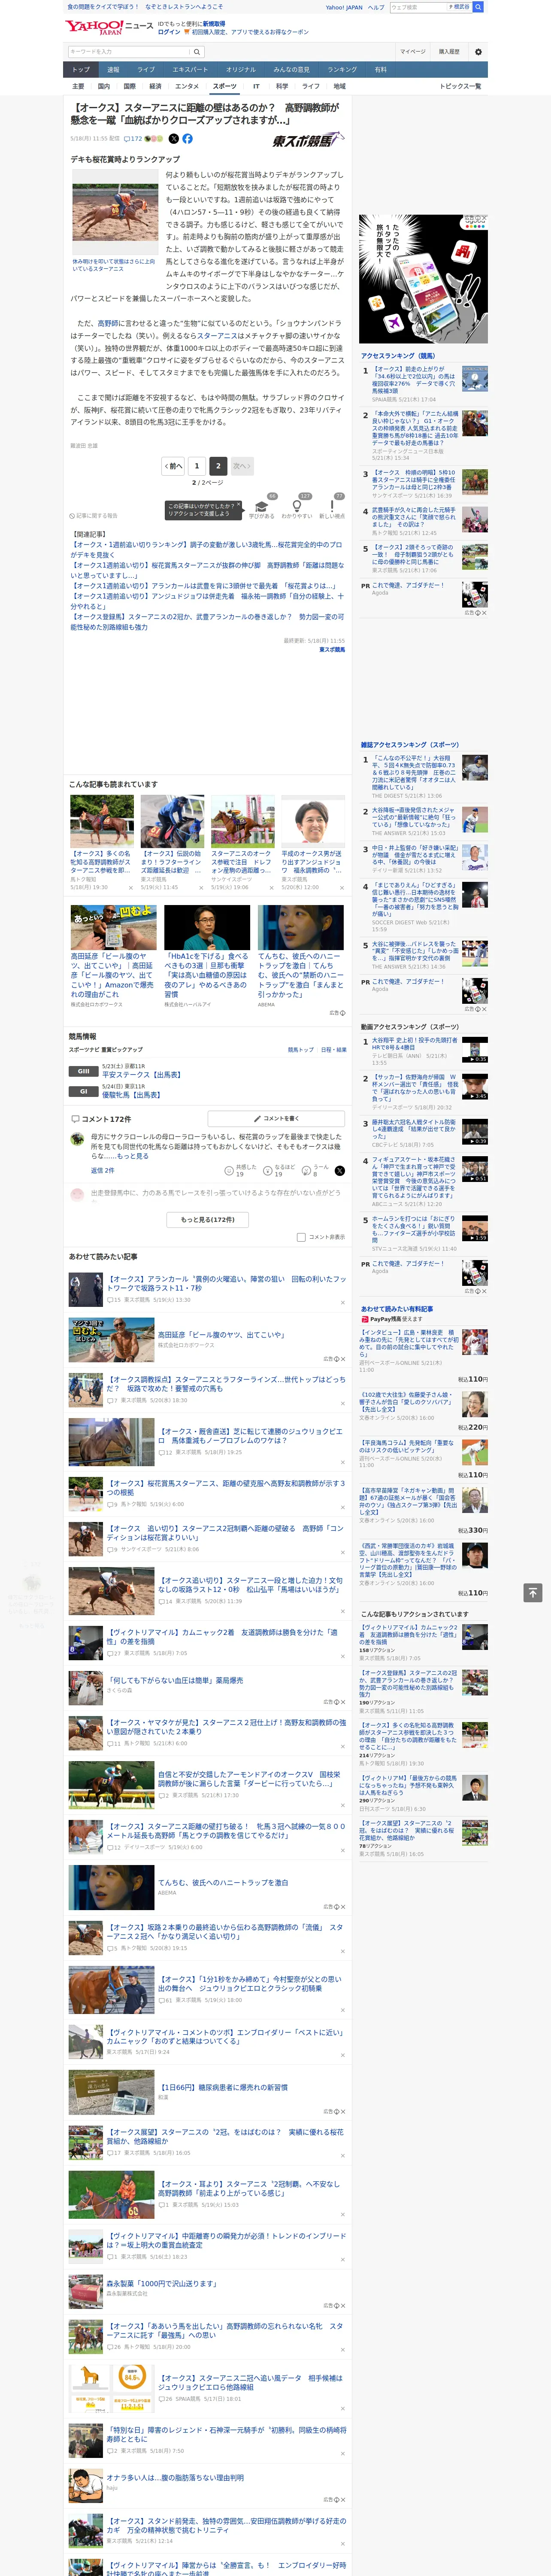
Task: Open the トップ navigation tab
Action: click(x=81, y=70)
